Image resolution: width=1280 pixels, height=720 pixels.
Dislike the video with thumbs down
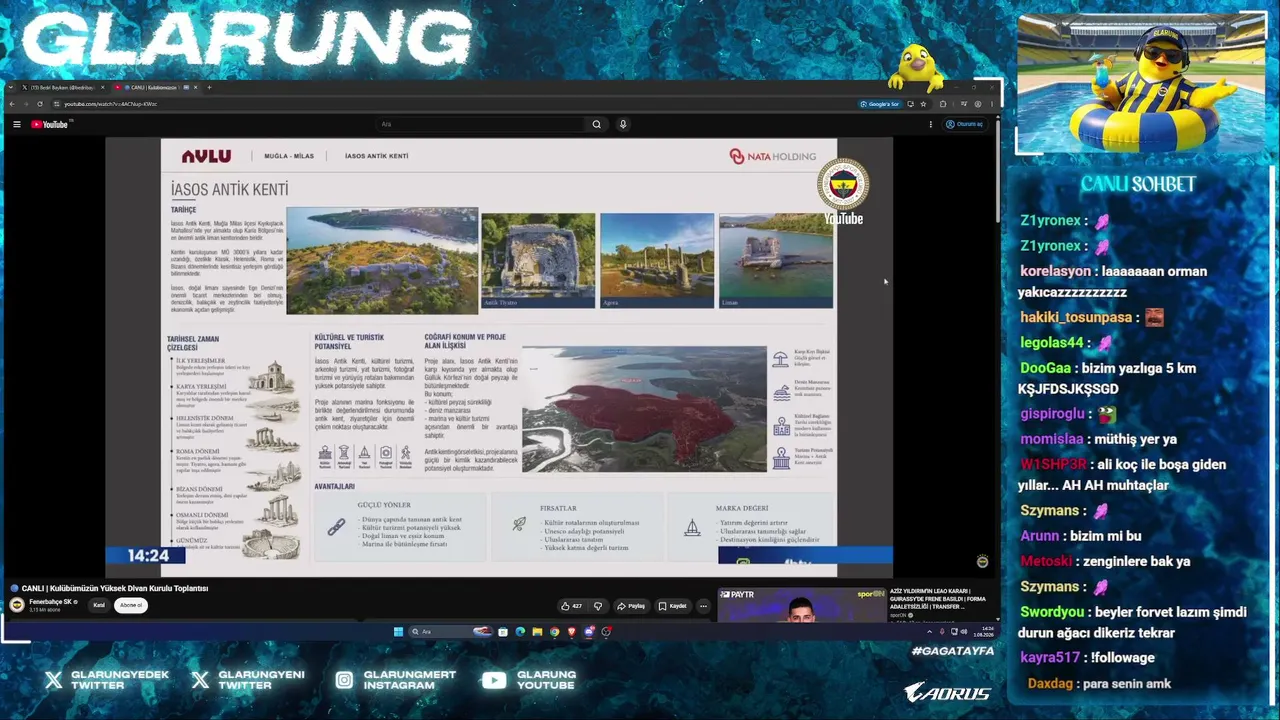(598, 606)
